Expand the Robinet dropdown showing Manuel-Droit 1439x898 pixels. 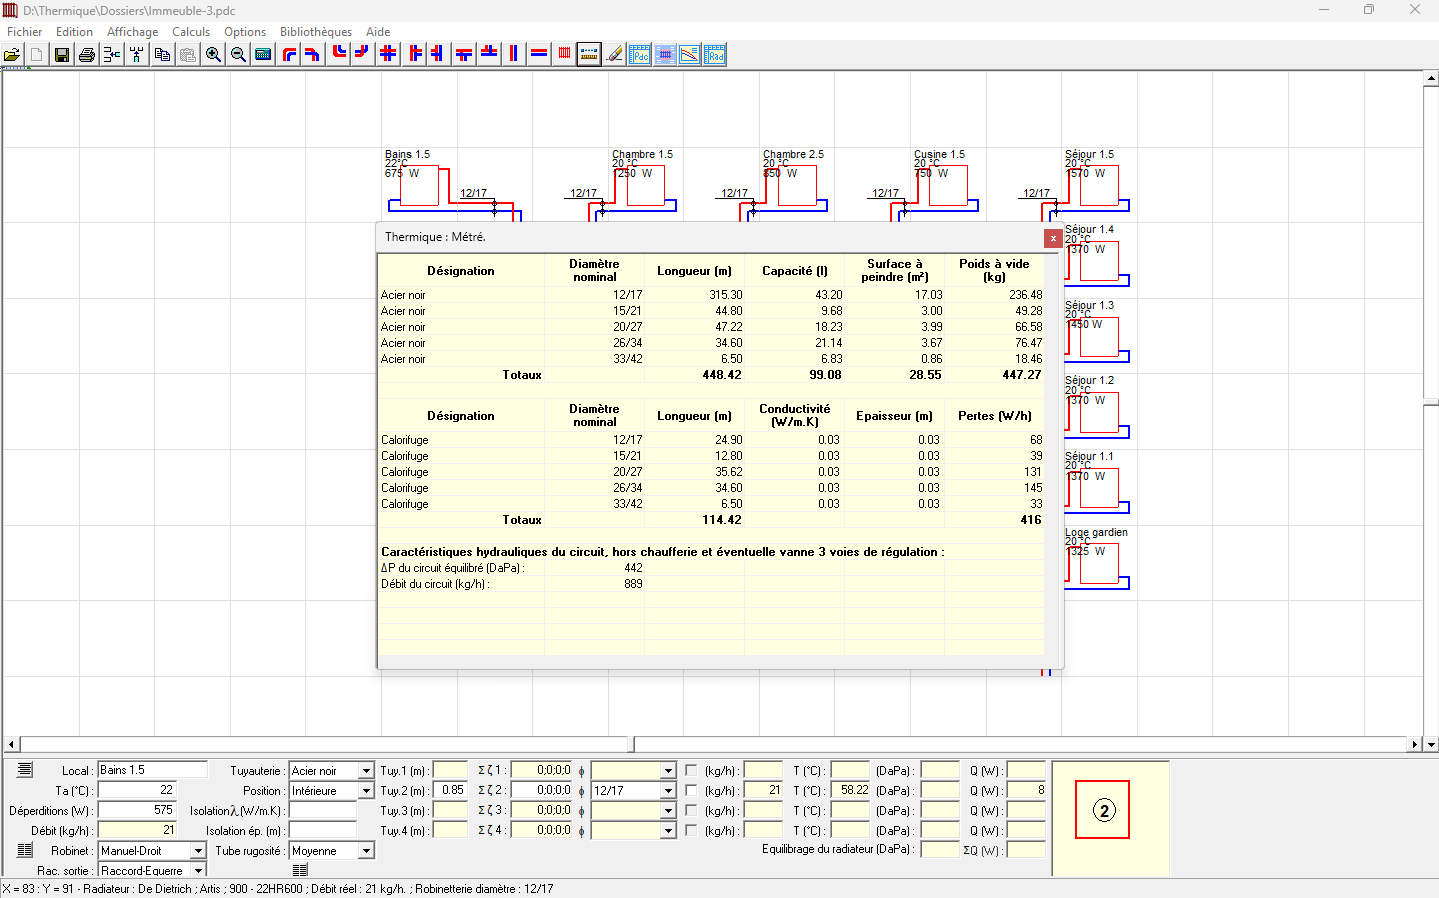click(198, 851)
